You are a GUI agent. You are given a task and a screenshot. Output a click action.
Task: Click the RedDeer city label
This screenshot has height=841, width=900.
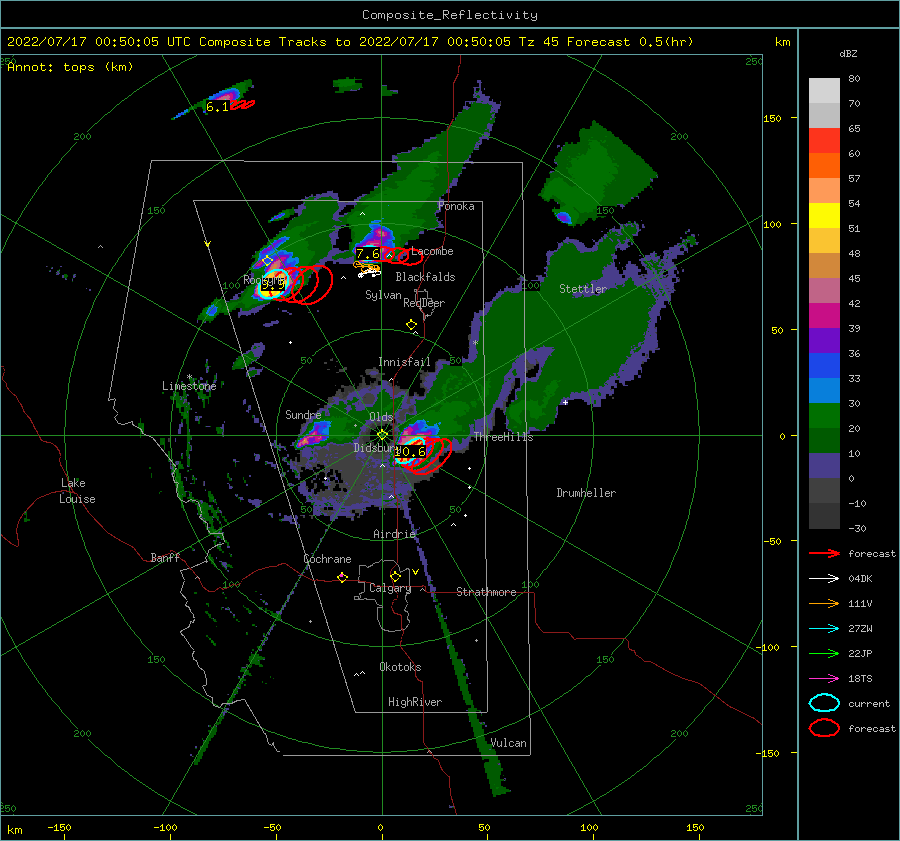pyautogui.click(x=424, y=303)
